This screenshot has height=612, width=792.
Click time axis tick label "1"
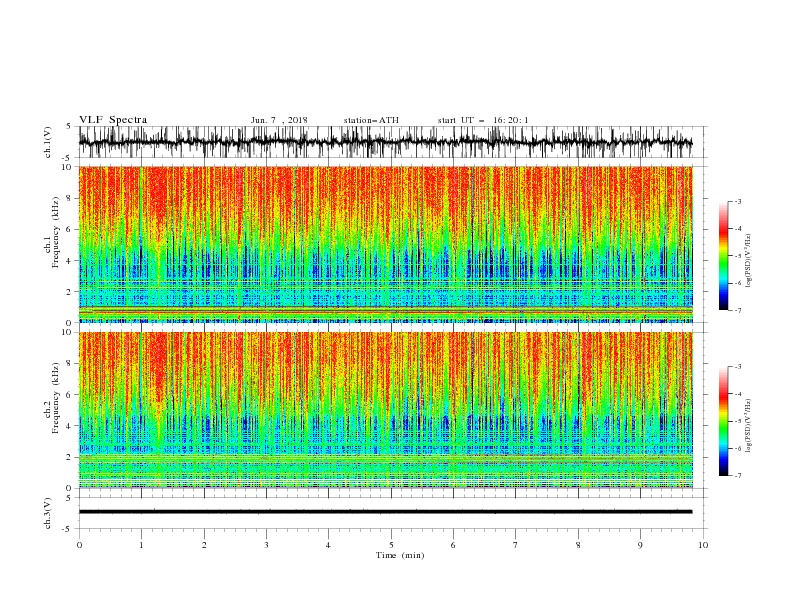pos(141,545)
